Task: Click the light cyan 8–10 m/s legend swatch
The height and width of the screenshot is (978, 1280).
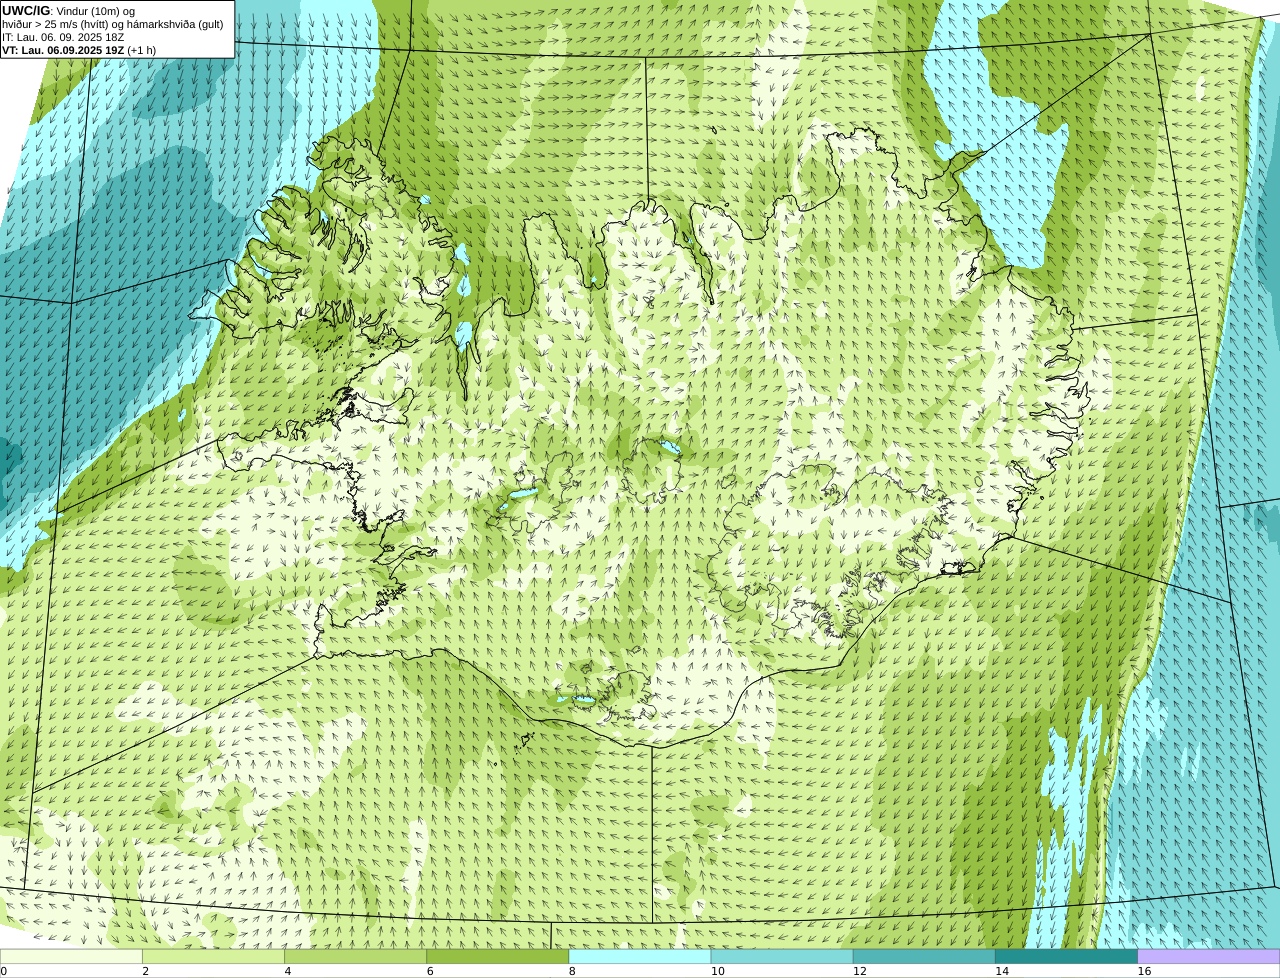Action: point(640,956)
